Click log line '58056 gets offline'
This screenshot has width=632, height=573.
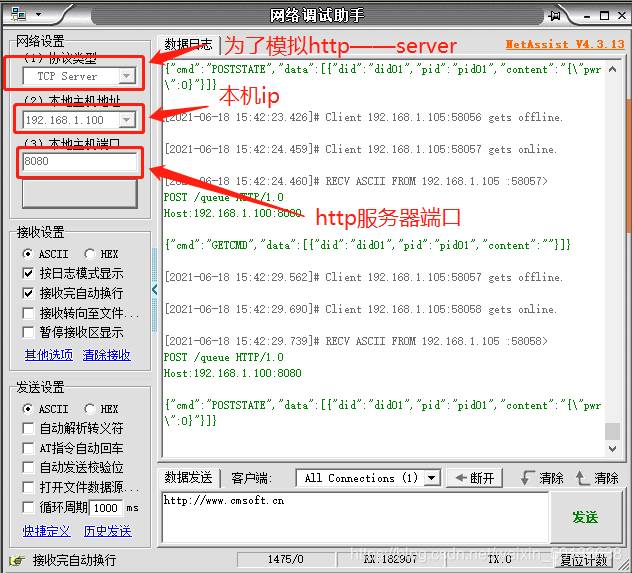pyautogui.click(x=363, y=117)
